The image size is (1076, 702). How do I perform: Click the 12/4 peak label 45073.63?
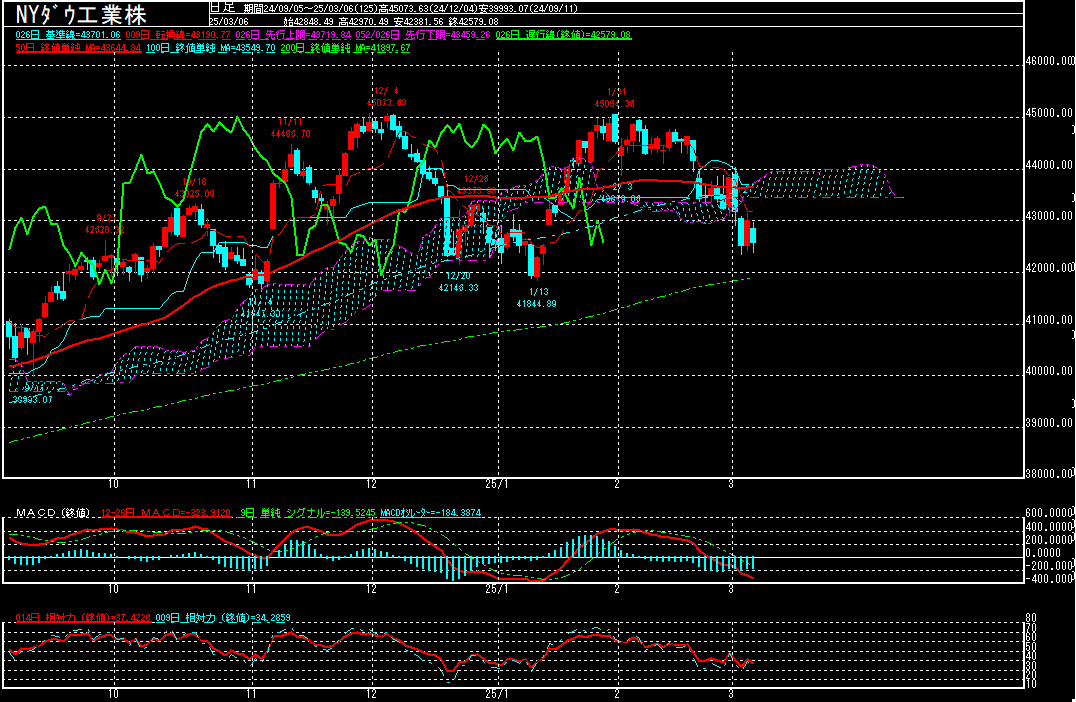coord(386,103)
